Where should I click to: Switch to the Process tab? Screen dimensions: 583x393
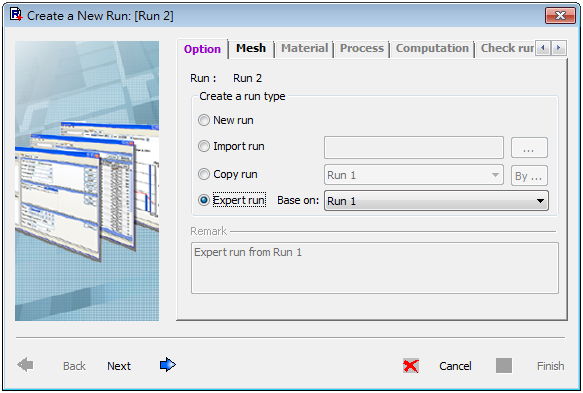pyautogui.click(x=362, y=48)
